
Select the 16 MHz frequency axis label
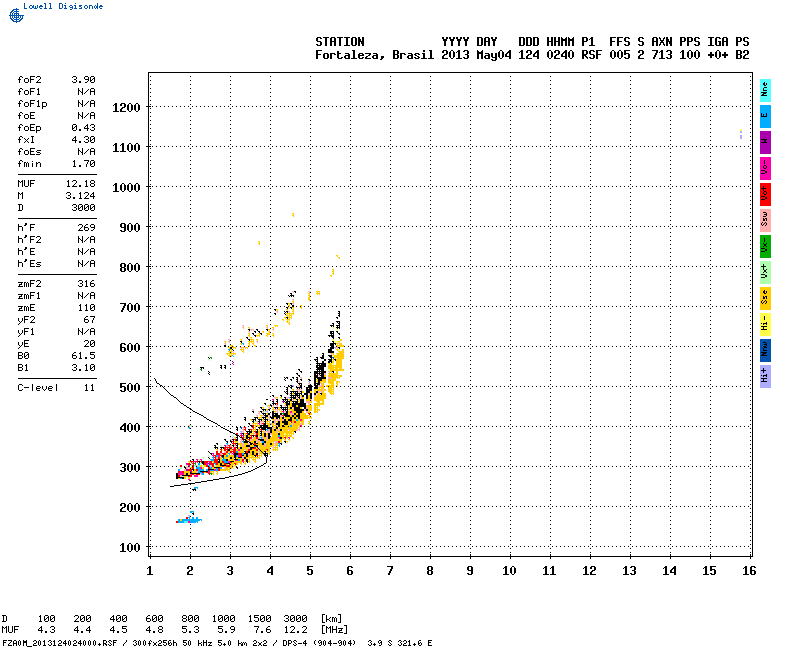coord(749,571)
